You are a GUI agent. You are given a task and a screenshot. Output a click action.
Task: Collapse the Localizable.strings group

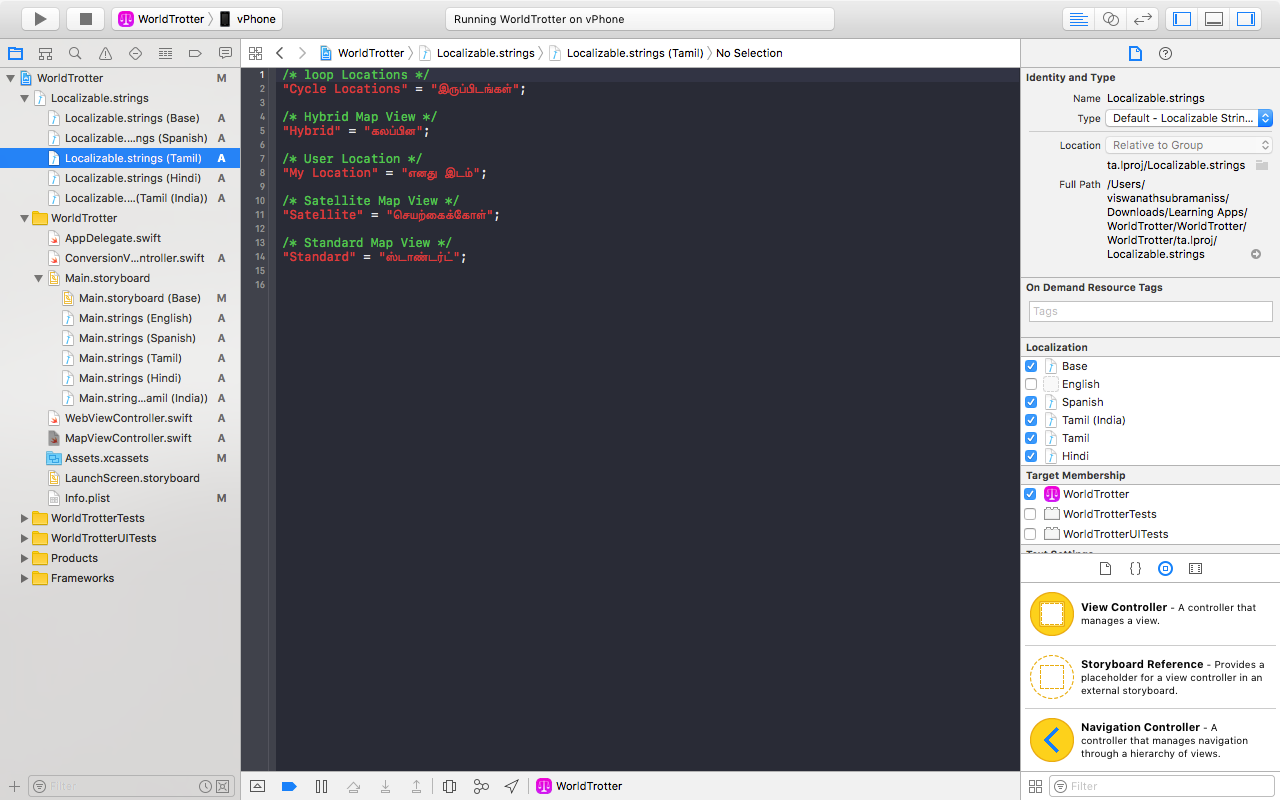pyautogui.click(x=25, y=98)
